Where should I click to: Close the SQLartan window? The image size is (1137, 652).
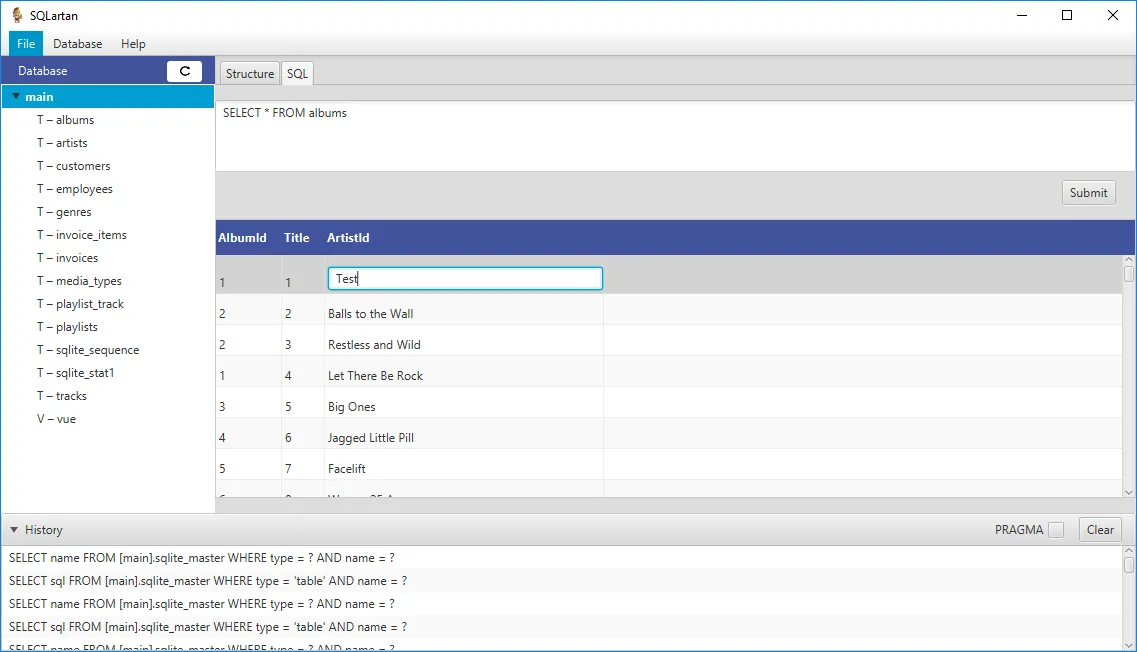1112,15
